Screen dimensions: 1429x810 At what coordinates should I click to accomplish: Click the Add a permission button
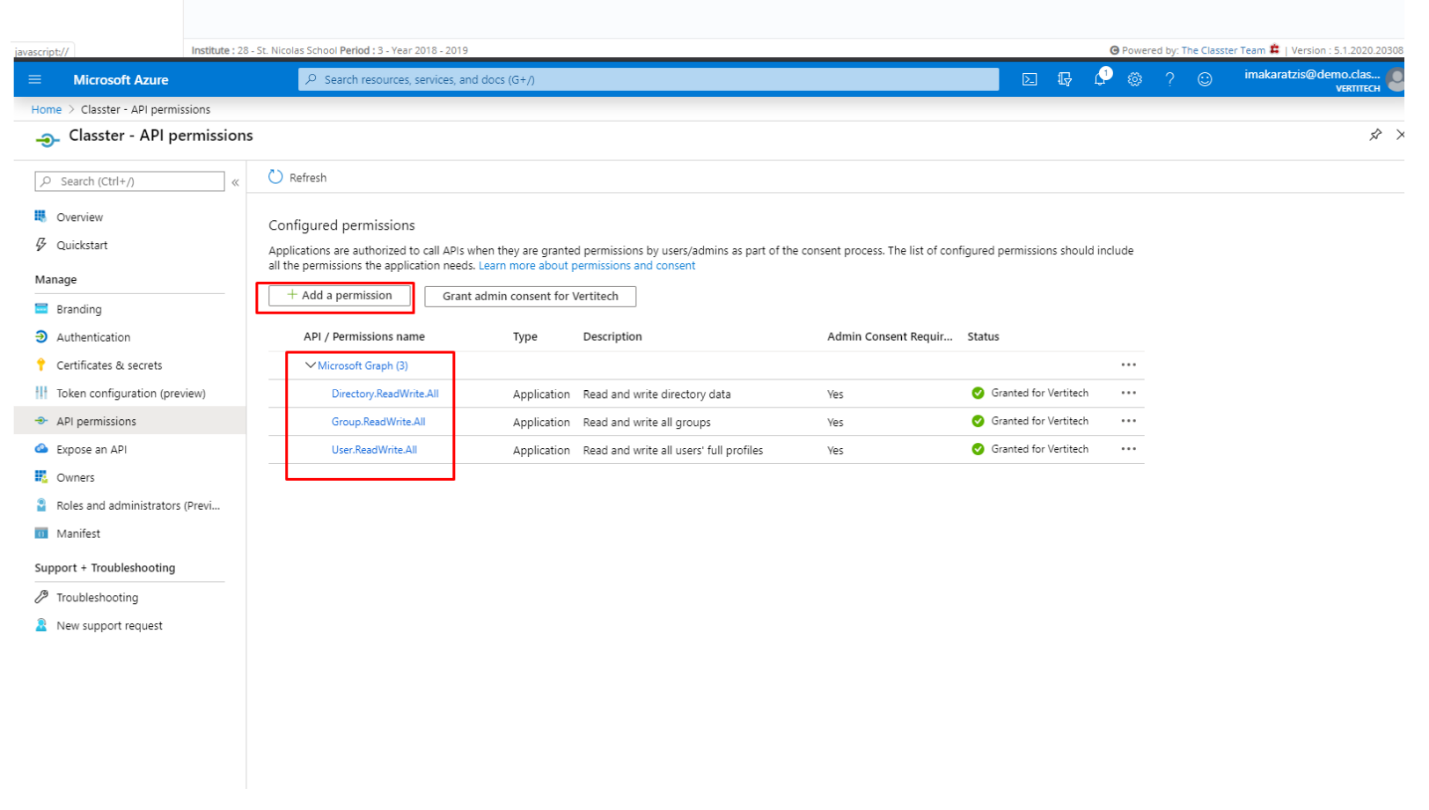point(339,296)
